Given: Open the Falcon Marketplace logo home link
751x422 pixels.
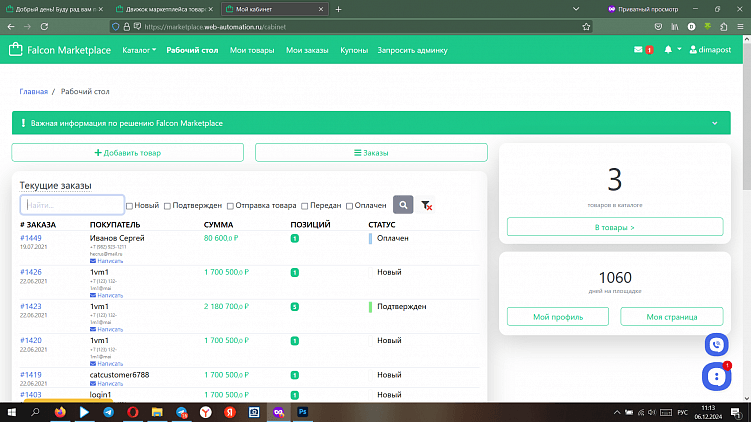Looking at the screenshot, I should (x=60, y=50).
